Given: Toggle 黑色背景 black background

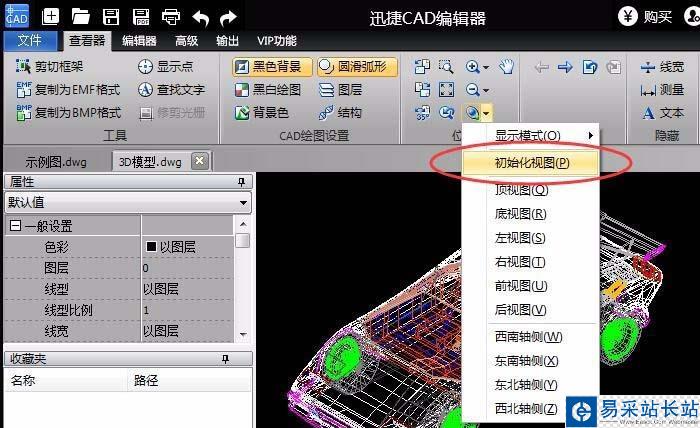Looking at the screenshot, I should point(272,66).
